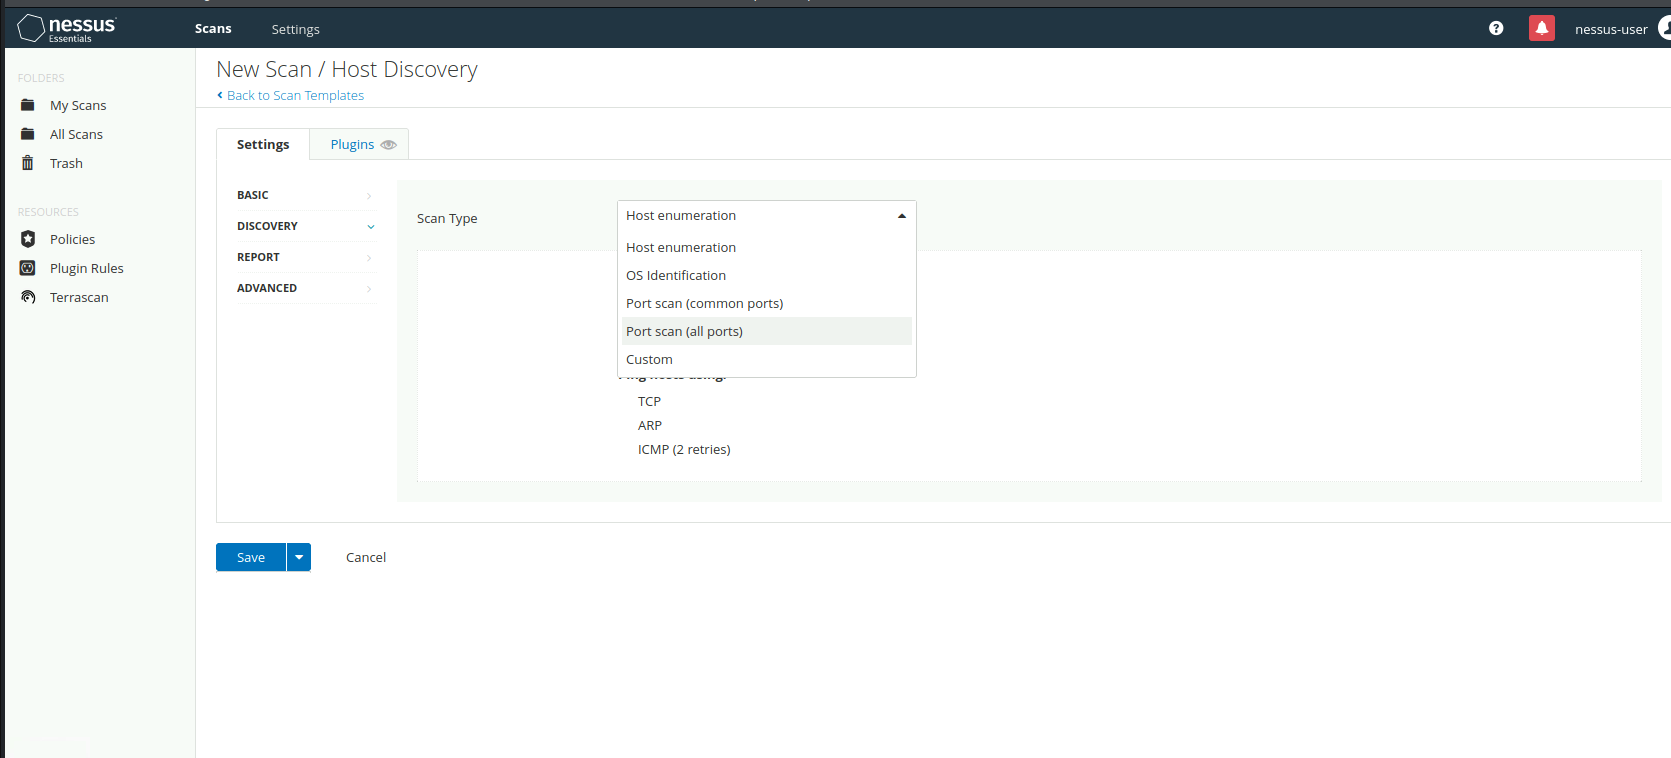Image resolution: width=1671 pixels, height=758 pixels.
Task: Select OS Identification from the list
Action: tap(676, 275)
